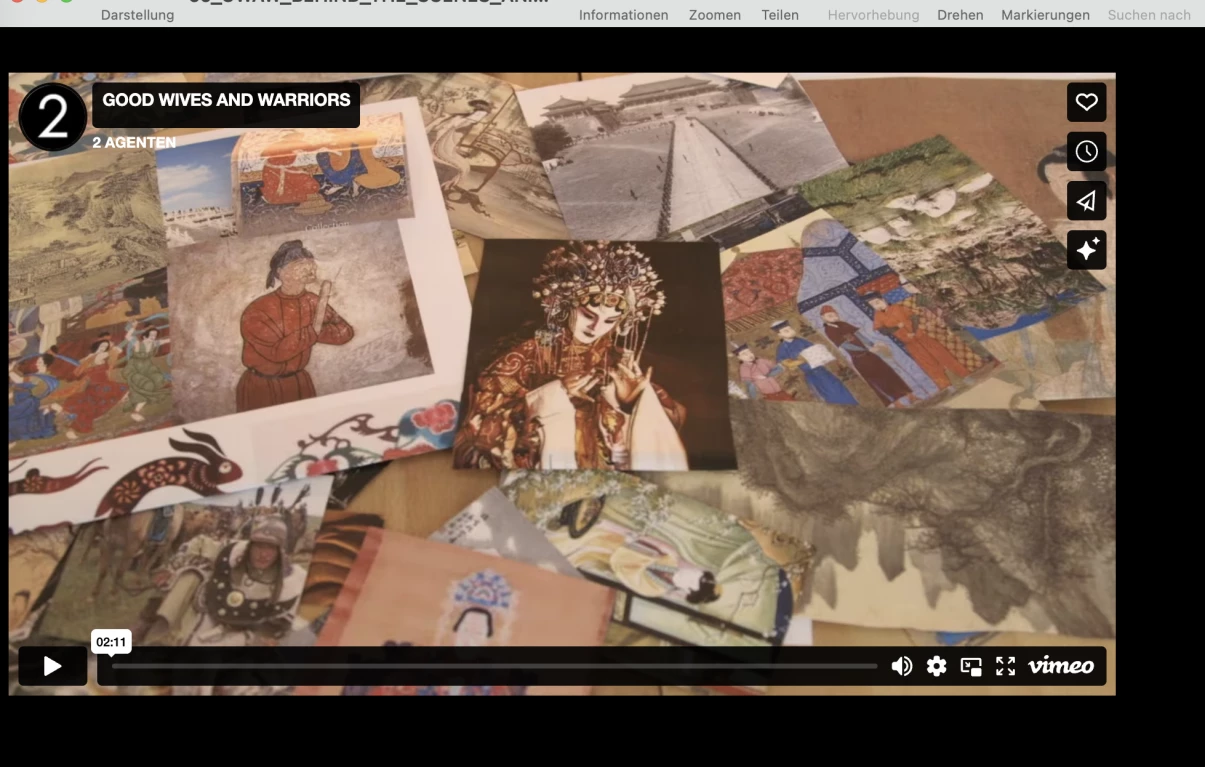Like the video with the heart icon
The width and height of the screenshot is (1205, 767).
pyautogui.click(x=1086, y=102)
